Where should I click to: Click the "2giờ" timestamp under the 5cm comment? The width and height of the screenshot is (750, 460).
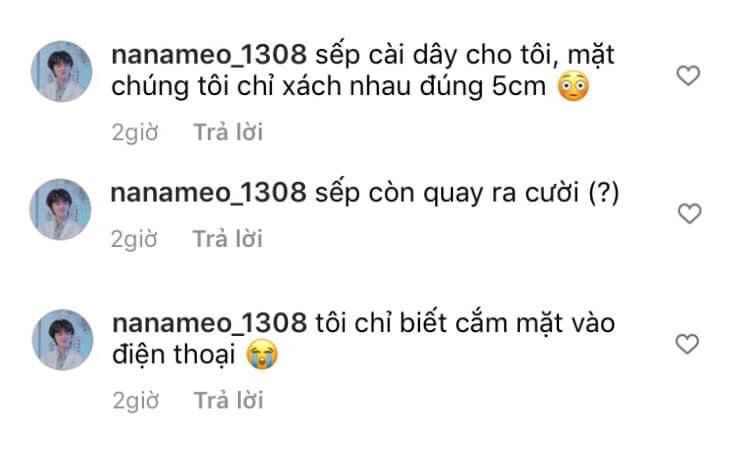coord(135,132)
